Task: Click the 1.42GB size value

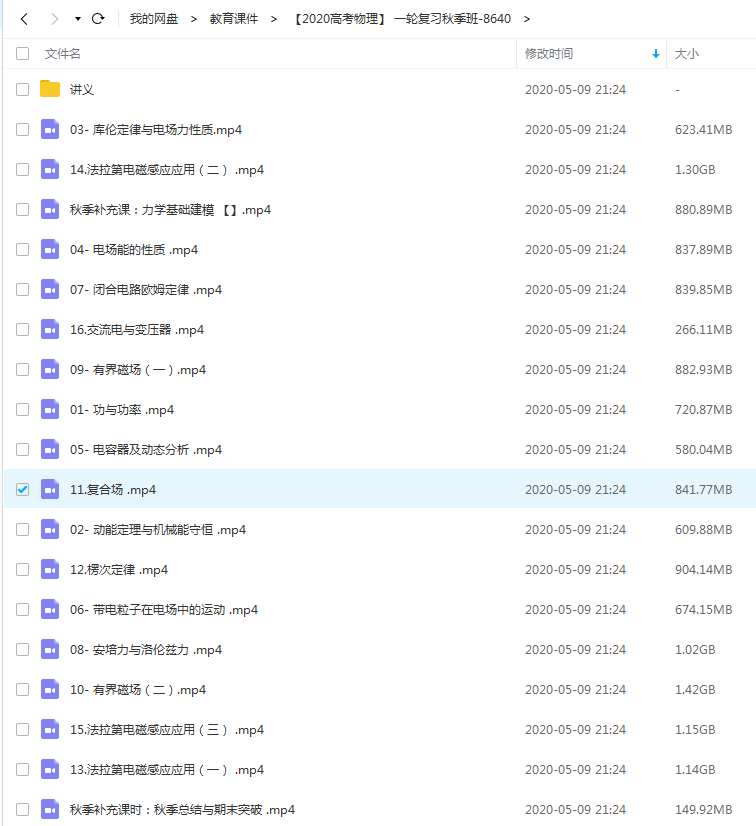Action: tap(695, 690)
